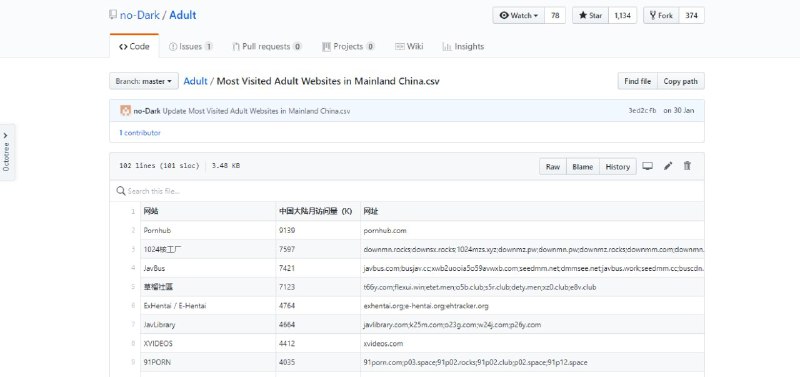The width and height of the screenshot is (800, 377).
Task: View the 1,134 stargazers count
Action: tap(622, 15)
